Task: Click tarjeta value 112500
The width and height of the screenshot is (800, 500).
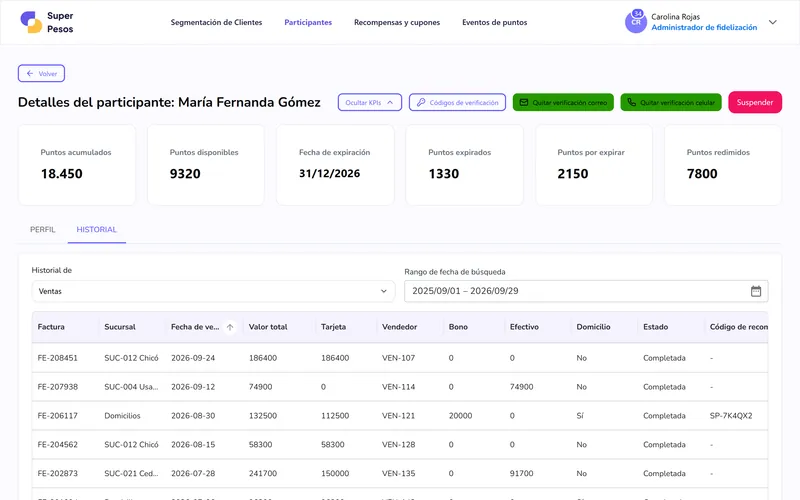Action: click(335, 416)
